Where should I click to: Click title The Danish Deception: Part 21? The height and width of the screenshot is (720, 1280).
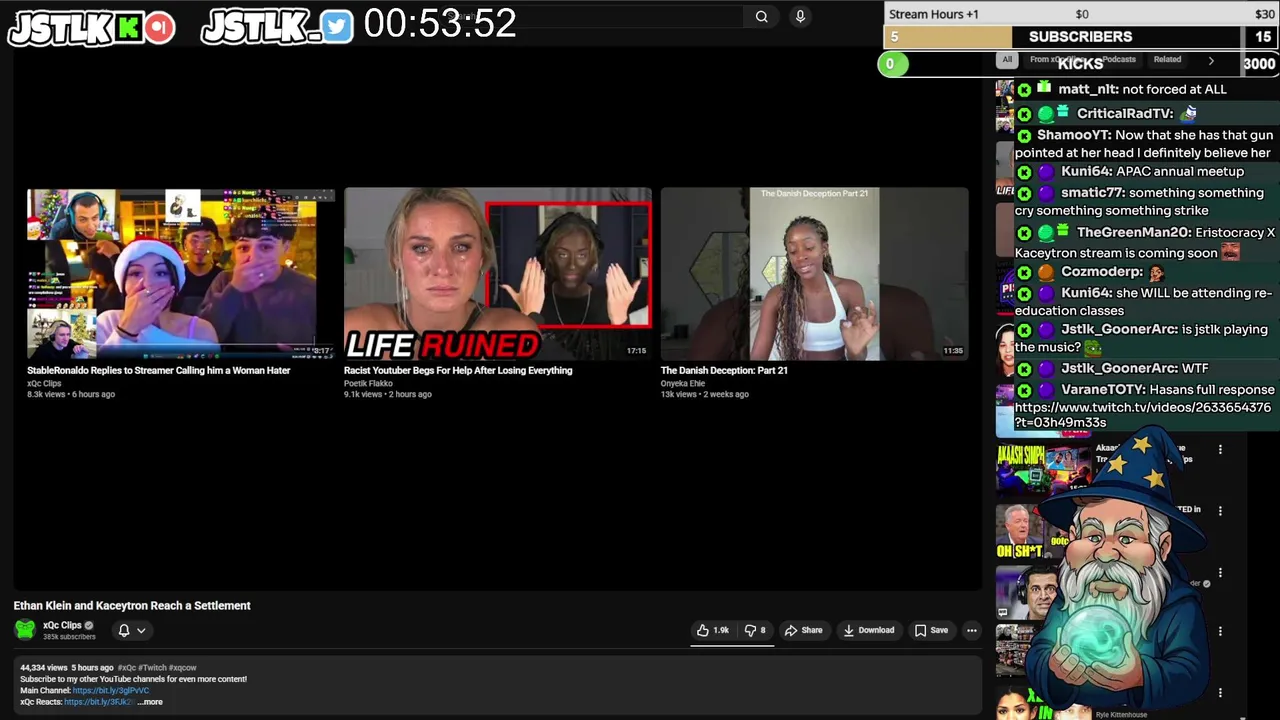[x=724, y=370]
